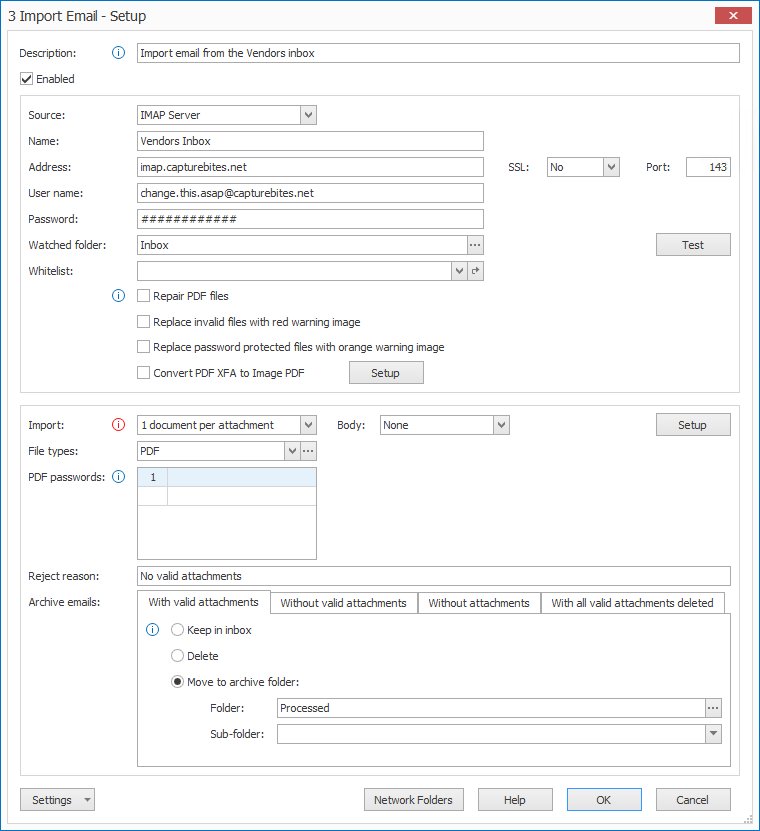Check Replace password protected files option
This screenshot has width=760, height=831.
(x=143, y=347)
